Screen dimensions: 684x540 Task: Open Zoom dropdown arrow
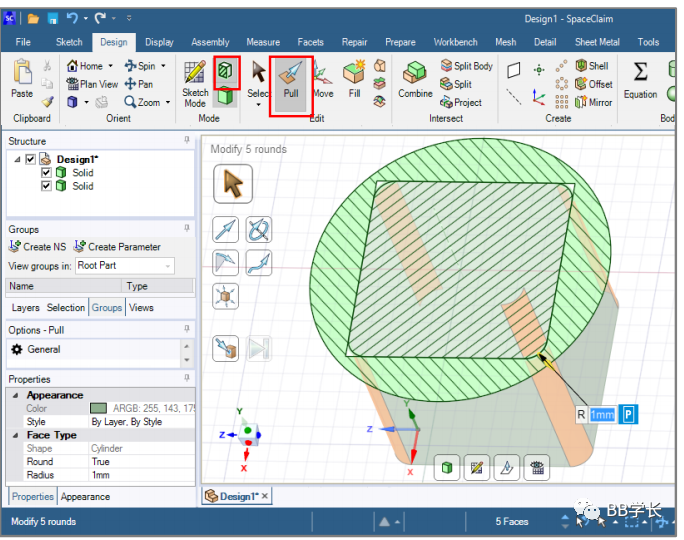[x=168, y=103]
